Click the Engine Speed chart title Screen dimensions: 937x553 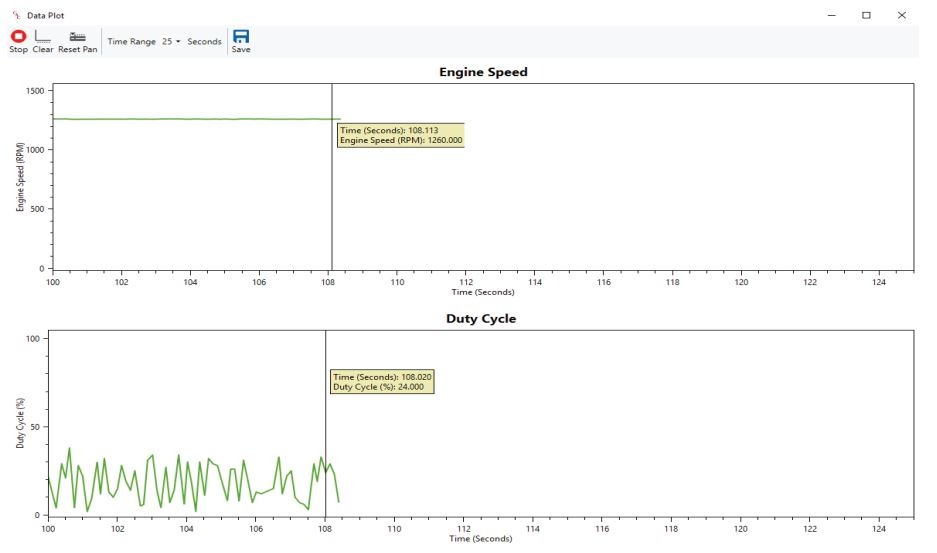483,72
